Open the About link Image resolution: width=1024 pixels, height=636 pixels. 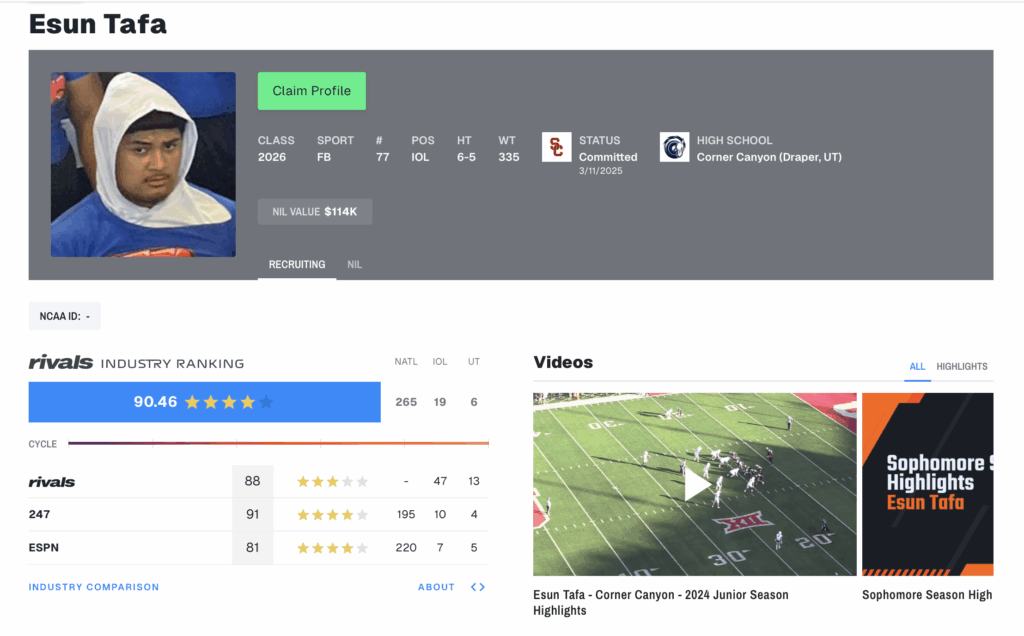[436, 587]
